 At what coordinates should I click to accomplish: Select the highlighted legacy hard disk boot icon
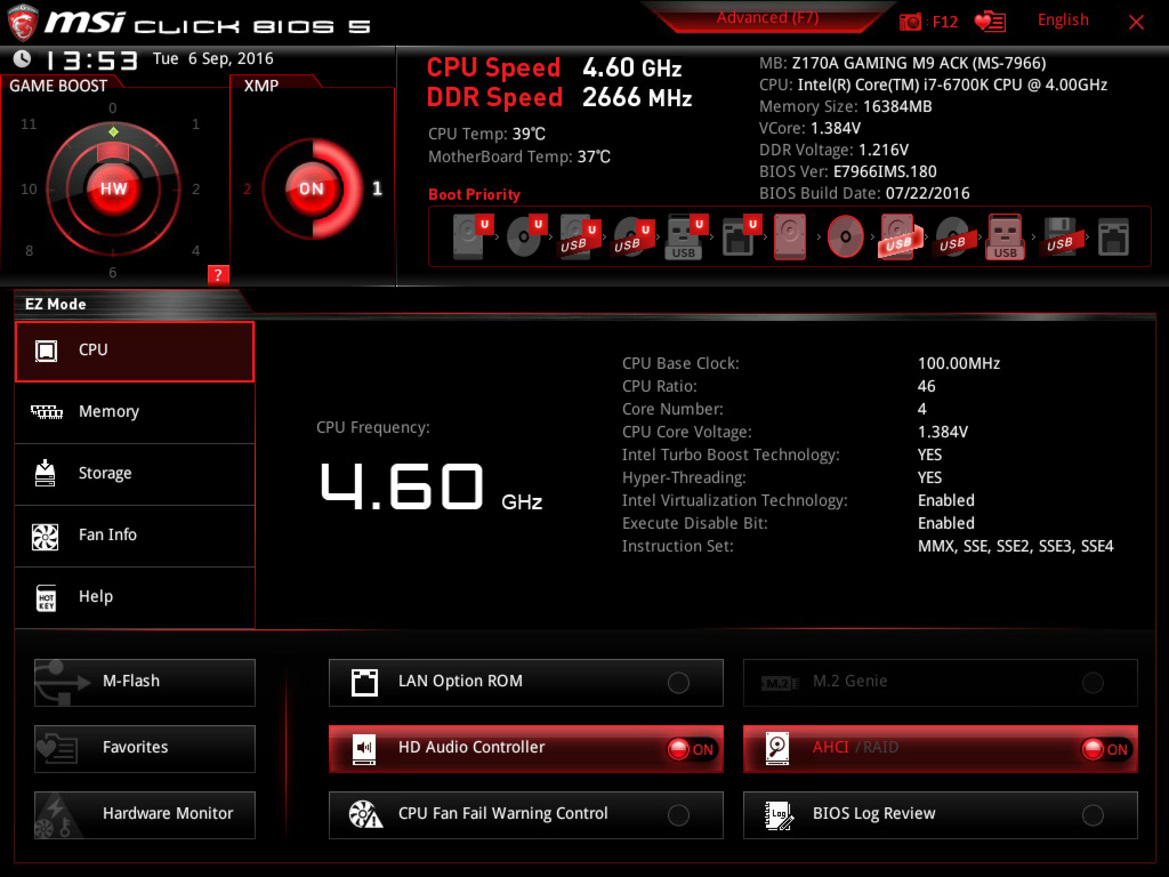pos(790,236)
